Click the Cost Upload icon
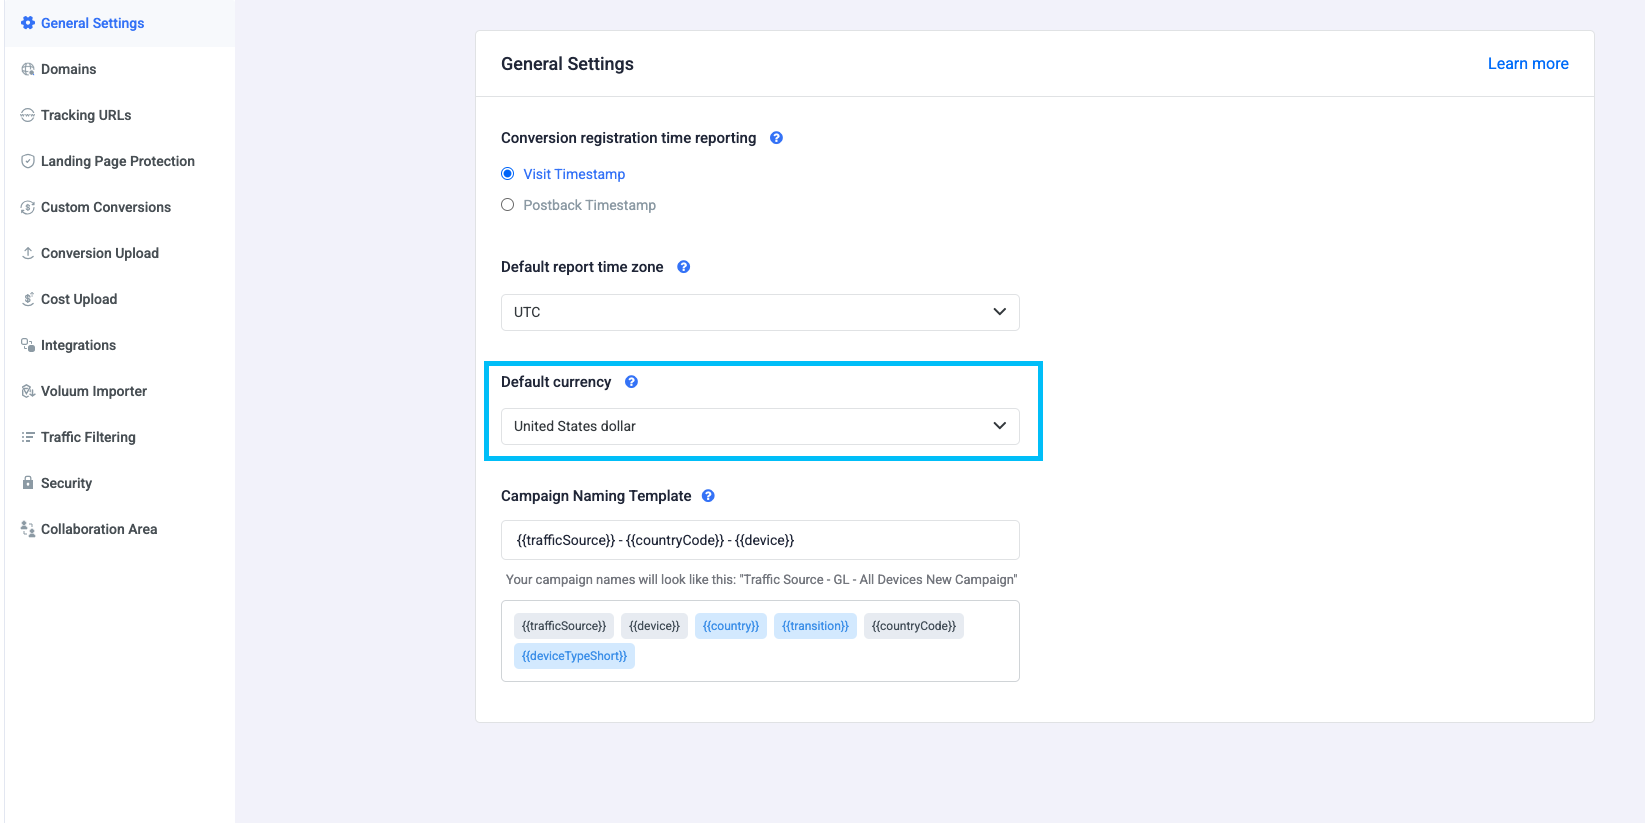This screenshot has width=1645, height=823. pyautogui.click(x=28, y=299)
